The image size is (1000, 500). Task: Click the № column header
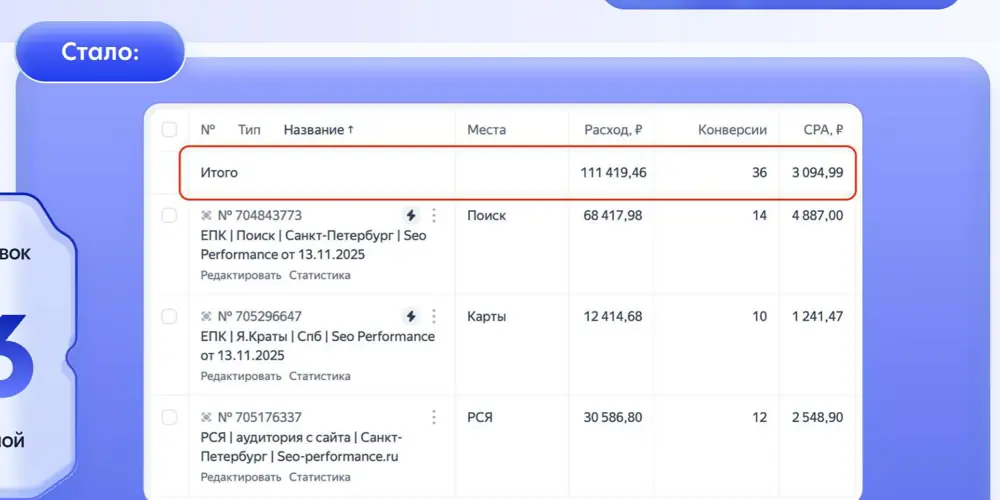pos(208,130)
